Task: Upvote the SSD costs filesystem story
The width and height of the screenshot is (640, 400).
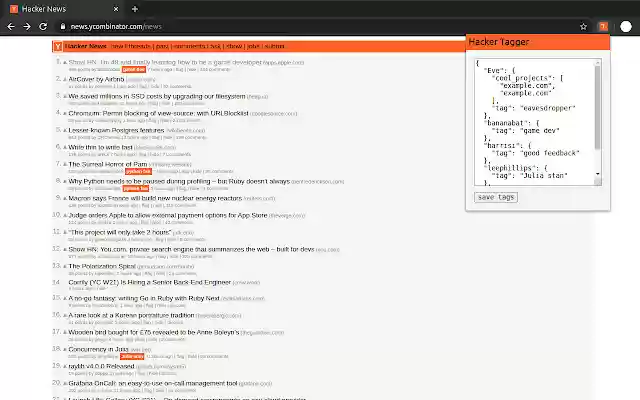Action: point(65,97)
